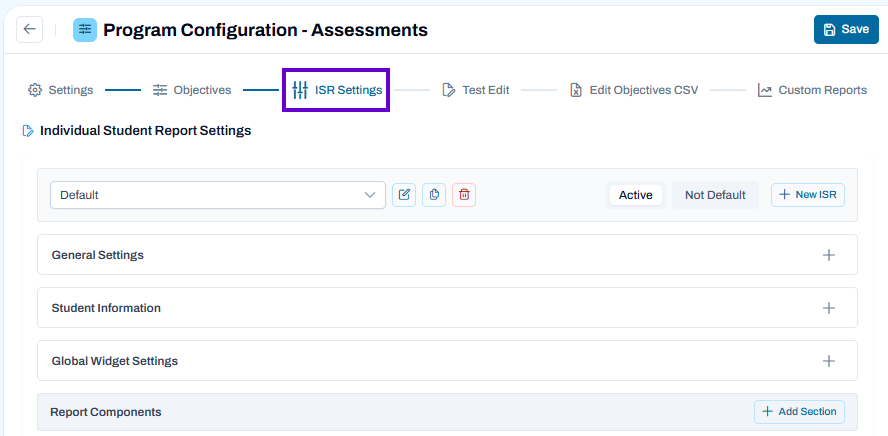Expand General Settings with plus icon
Screen dimensions: 888x436
[x=829, y=255]
